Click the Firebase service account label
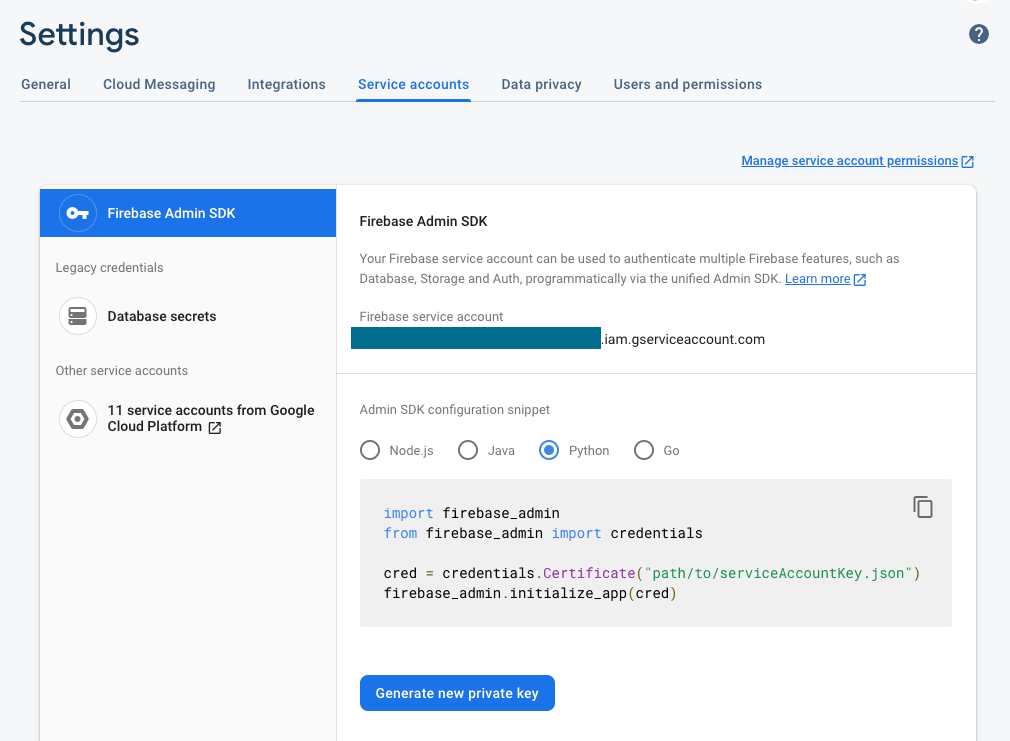The width and height of the screenshot is (1010, 741). [x=432, y=317]
